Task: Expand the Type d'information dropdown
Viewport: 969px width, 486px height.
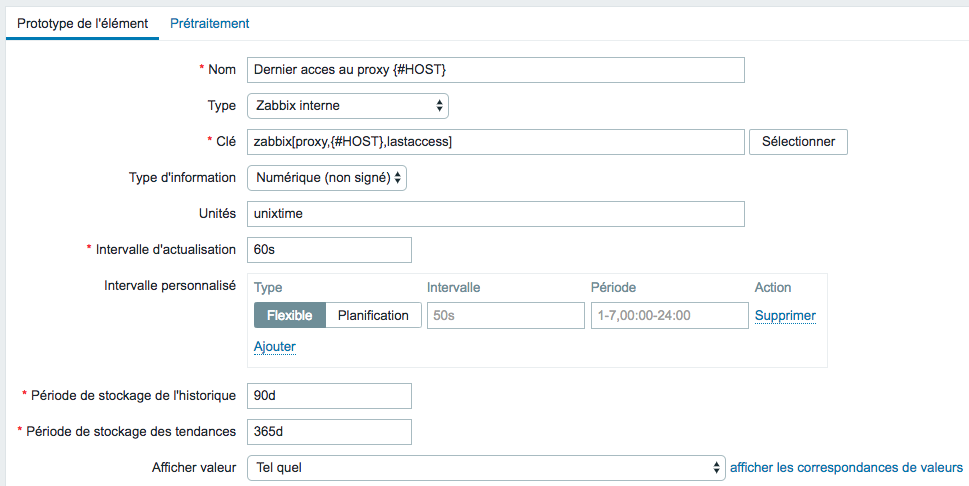Action: [x=326, y=178]
